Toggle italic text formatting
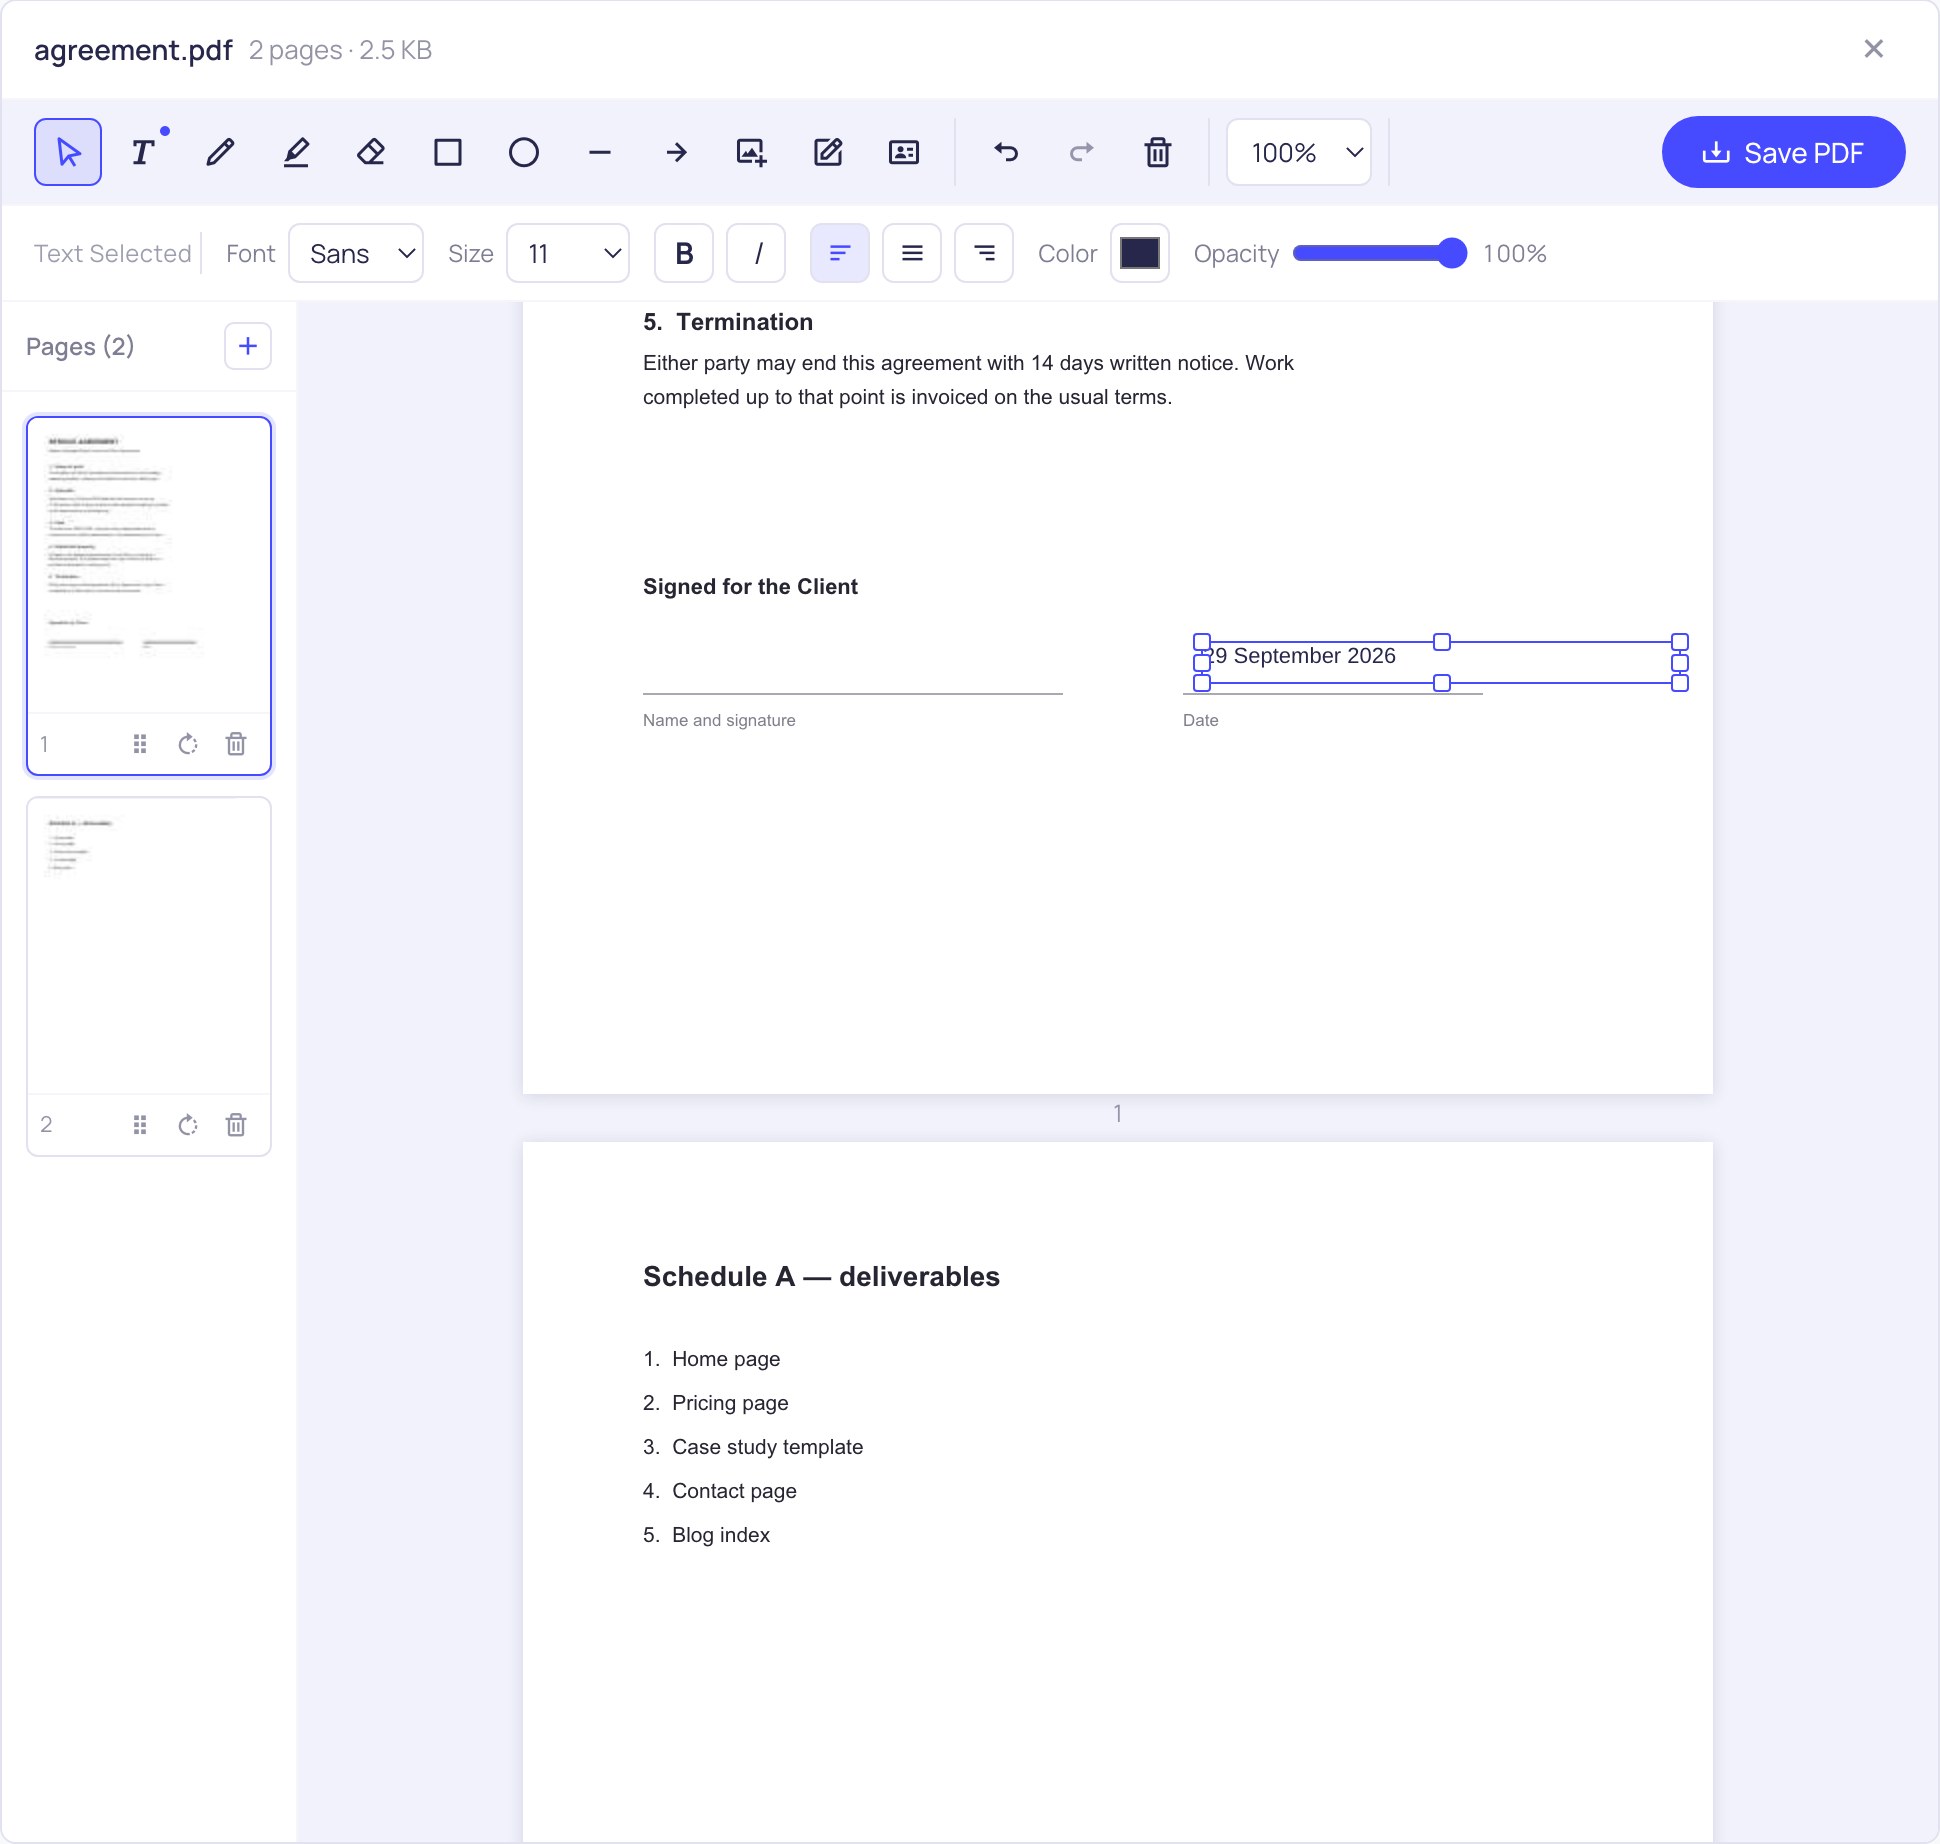The image size is (1940, 1844). 756,253
